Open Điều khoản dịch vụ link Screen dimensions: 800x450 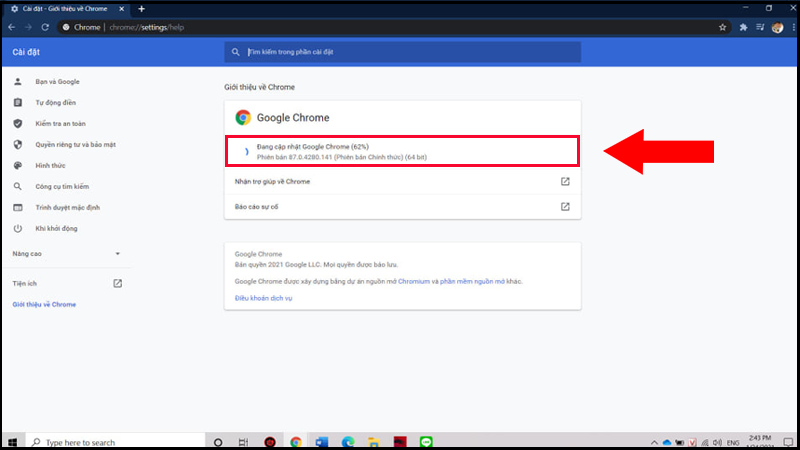point(263,298)
